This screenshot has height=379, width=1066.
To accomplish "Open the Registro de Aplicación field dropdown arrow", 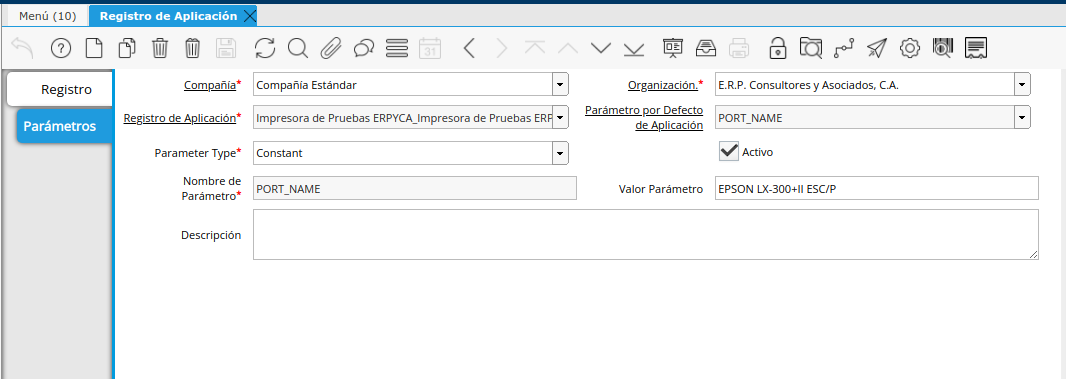I will pyautogui.click(x=560, y=118).
